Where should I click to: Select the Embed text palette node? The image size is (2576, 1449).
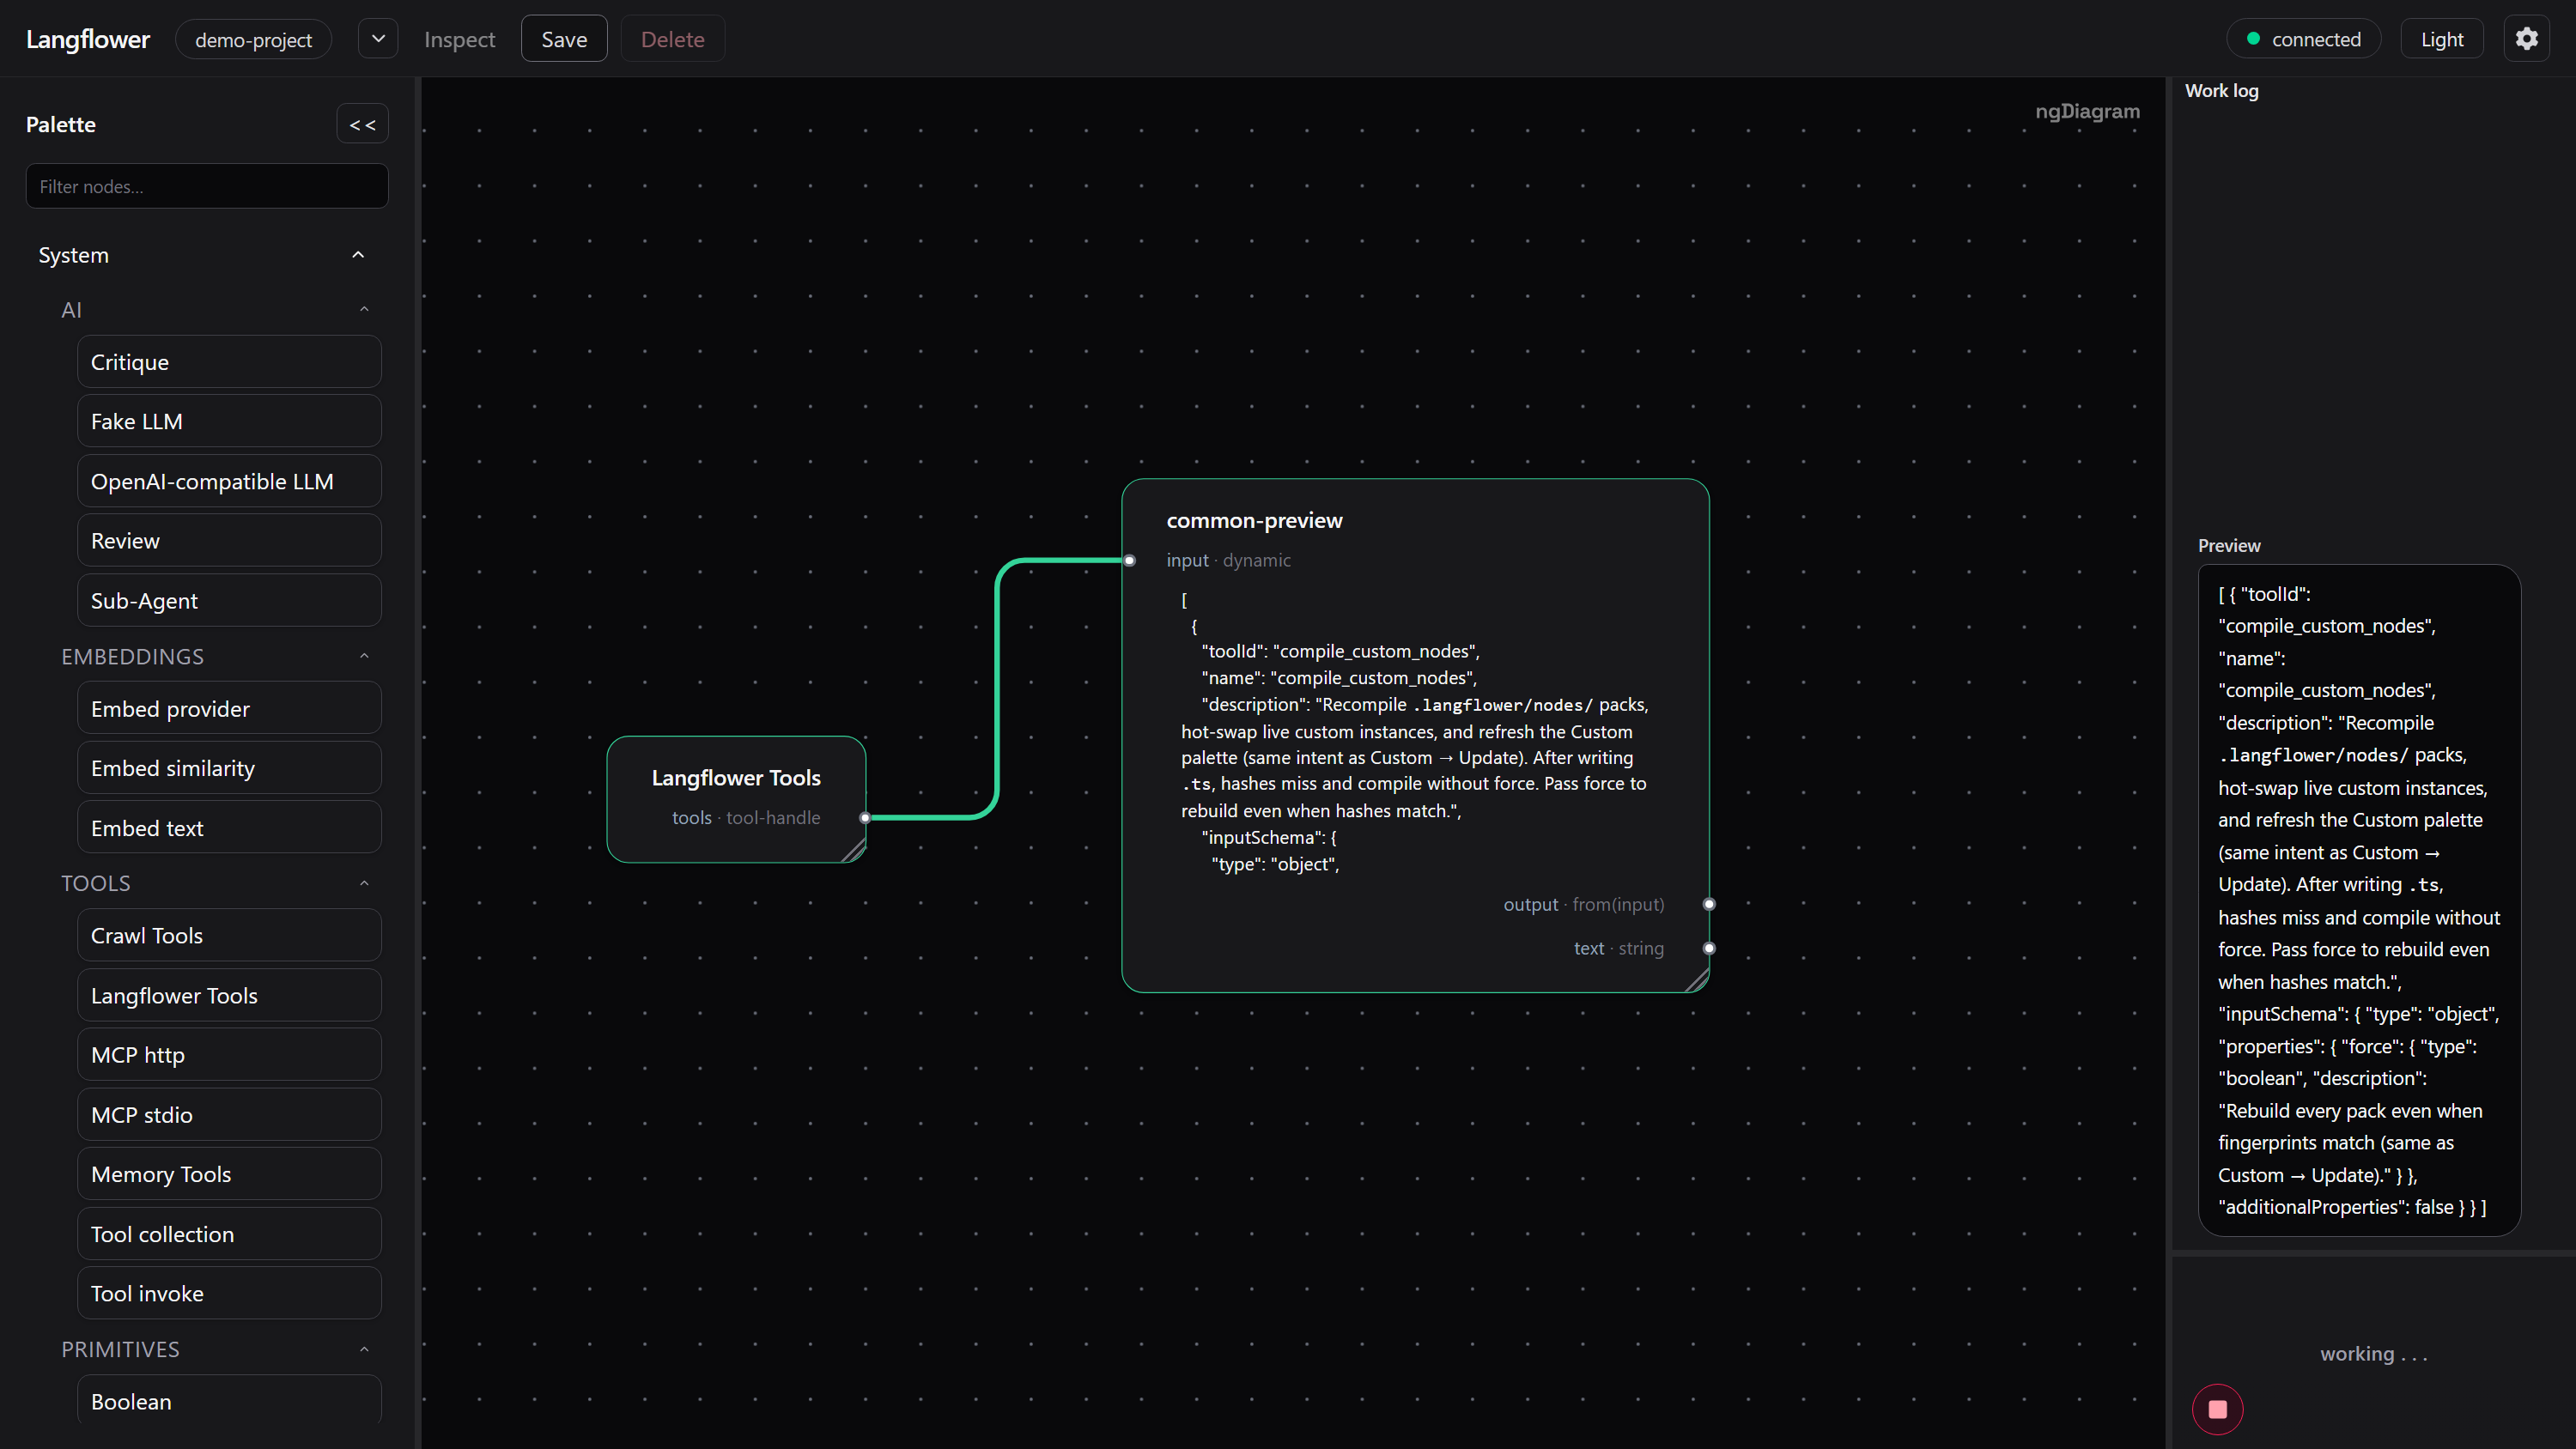(x=229, y=828)
